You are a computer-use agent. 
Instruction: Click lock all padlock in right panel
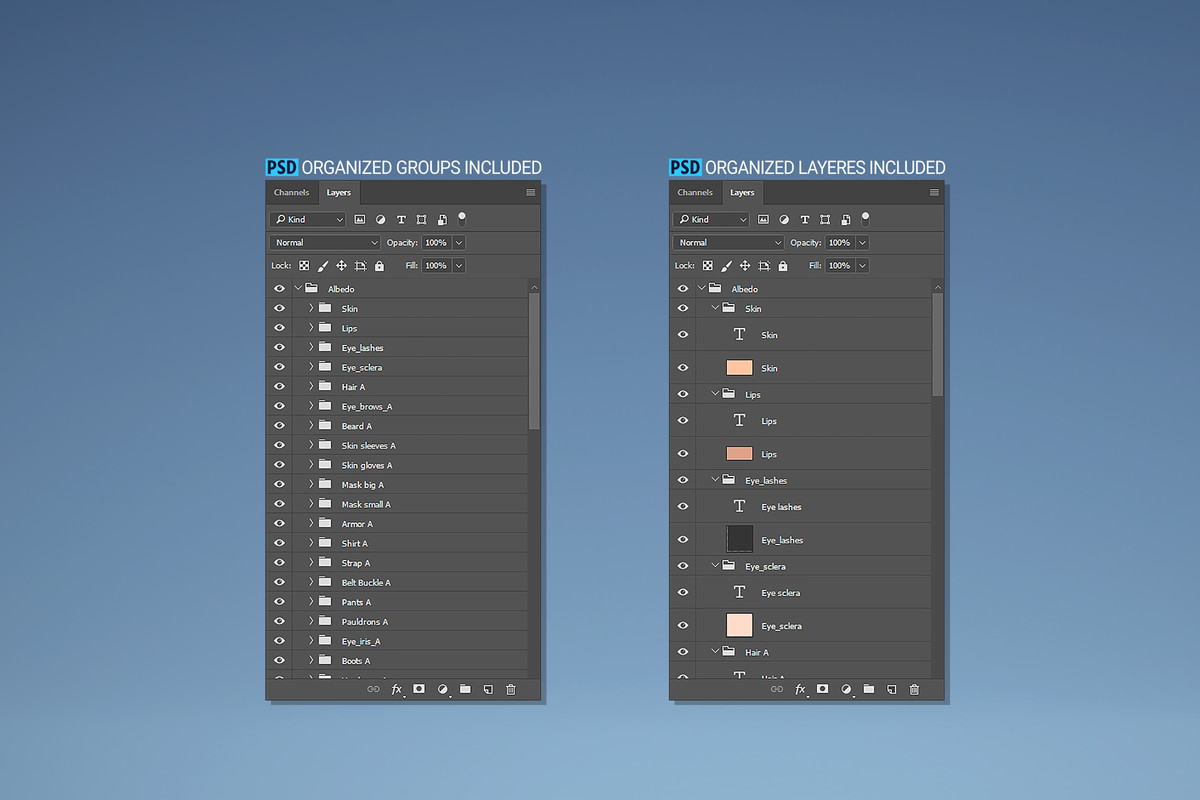point(783,266)
